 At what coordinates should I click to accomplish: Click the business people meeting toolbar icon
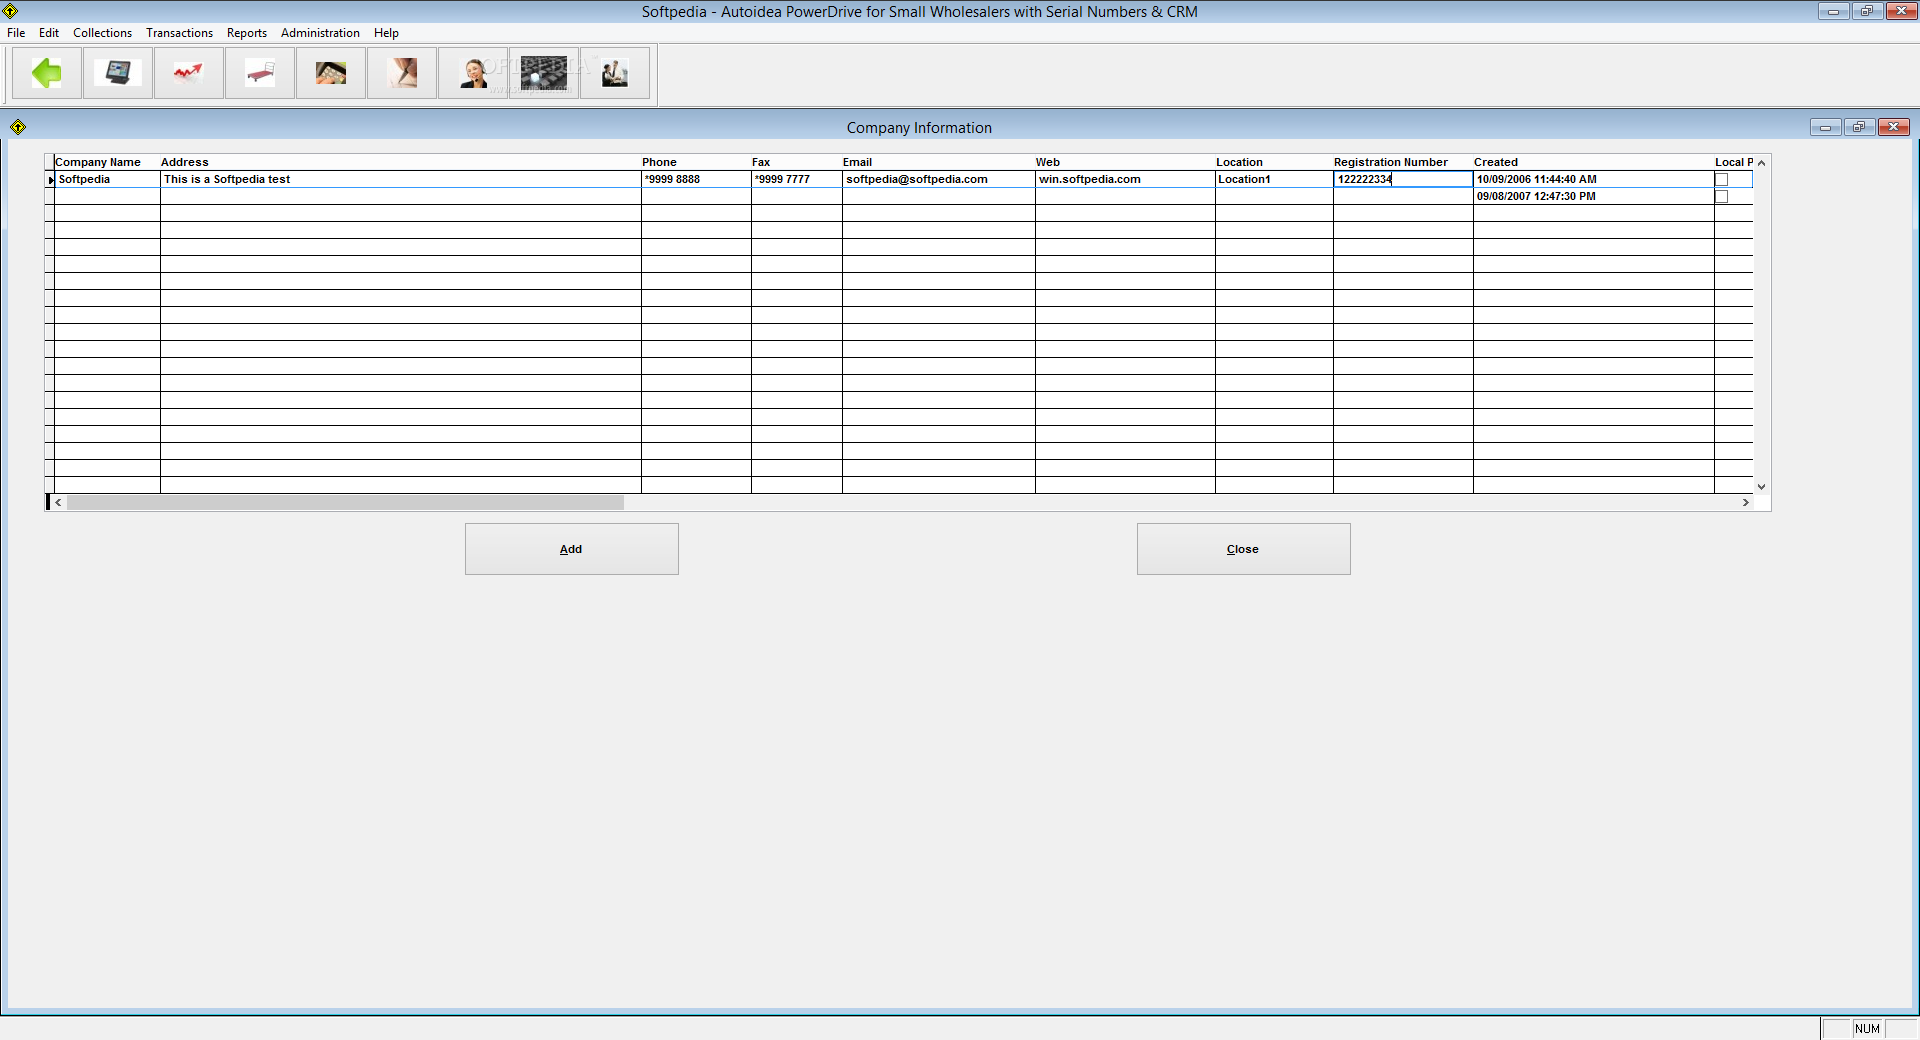pyautogui.click(x=615, y=73)
